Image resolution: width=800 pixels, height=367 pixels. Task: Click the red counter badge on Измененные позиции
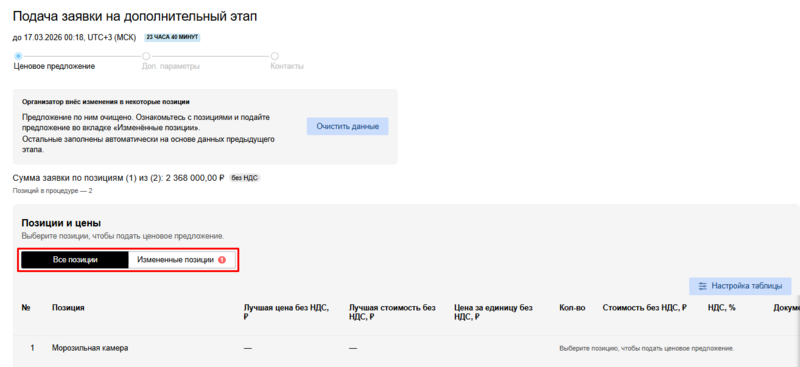tap(221, 260)
